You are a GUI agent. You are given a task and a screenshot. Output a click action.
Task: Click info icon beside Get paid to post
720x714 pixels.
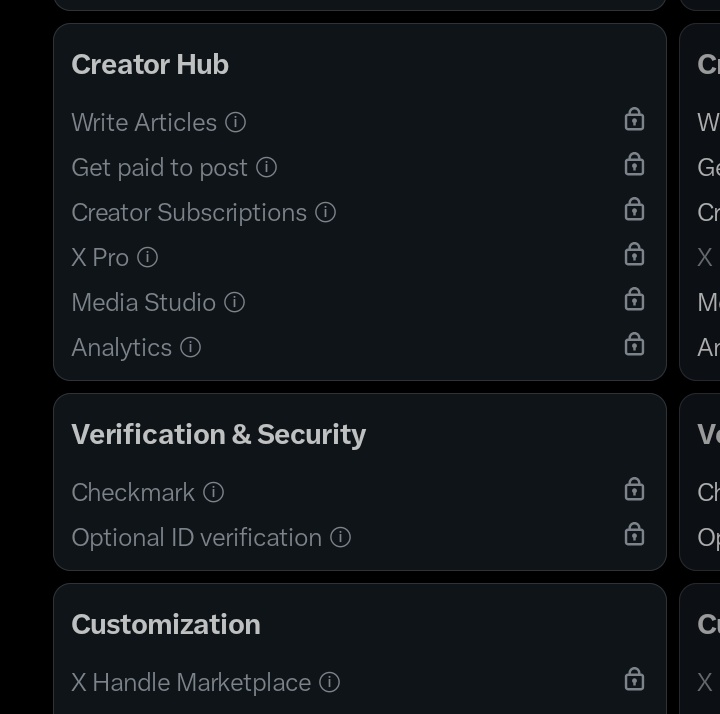pyautogui.click(x=266, y=167)
